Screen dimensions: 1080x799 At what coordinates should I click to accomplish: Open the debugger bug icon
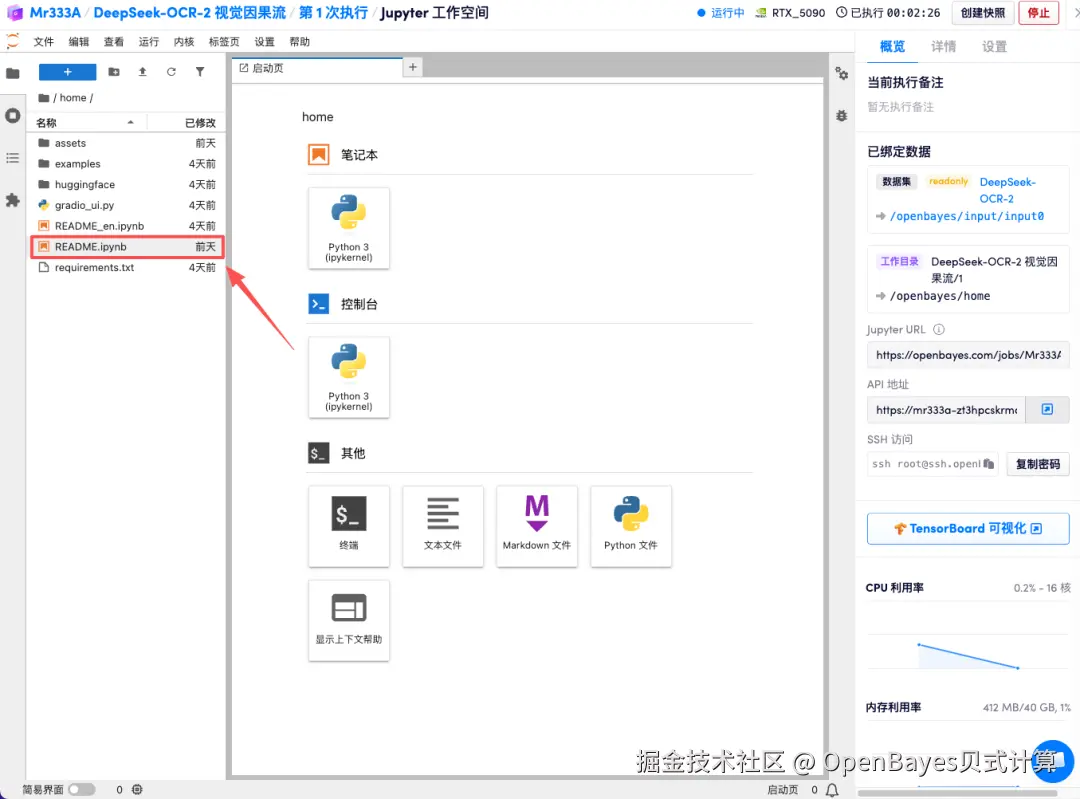tap(842, 116)
